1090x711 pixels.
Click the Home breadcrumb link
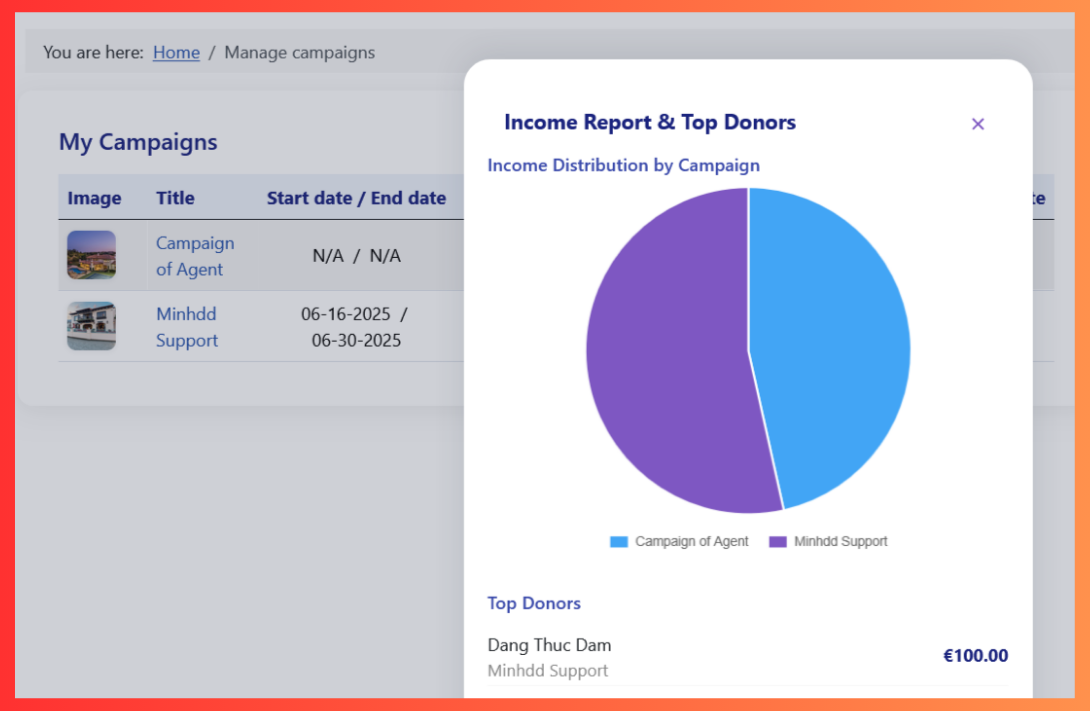tap(176, 52)
